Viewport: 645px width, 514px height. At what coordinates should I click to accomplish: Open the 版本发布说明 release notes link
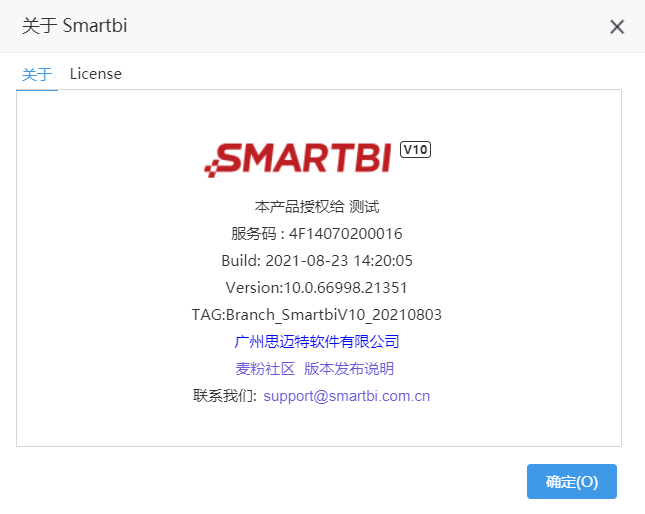(x=349, y=368)
